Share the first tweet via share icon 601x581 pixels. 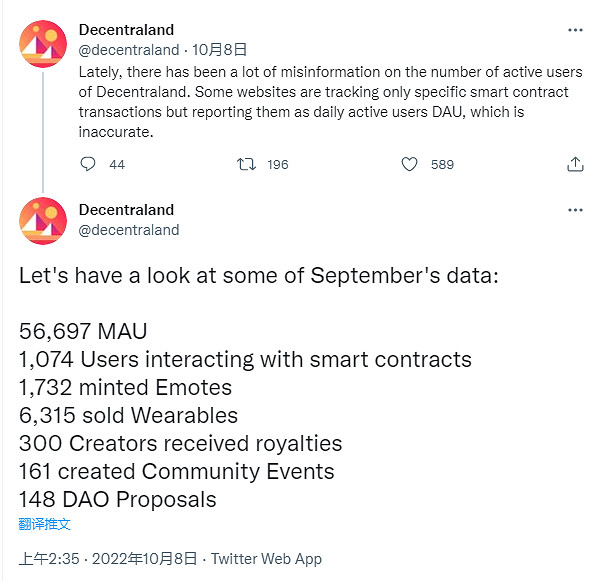coord(575,164)
